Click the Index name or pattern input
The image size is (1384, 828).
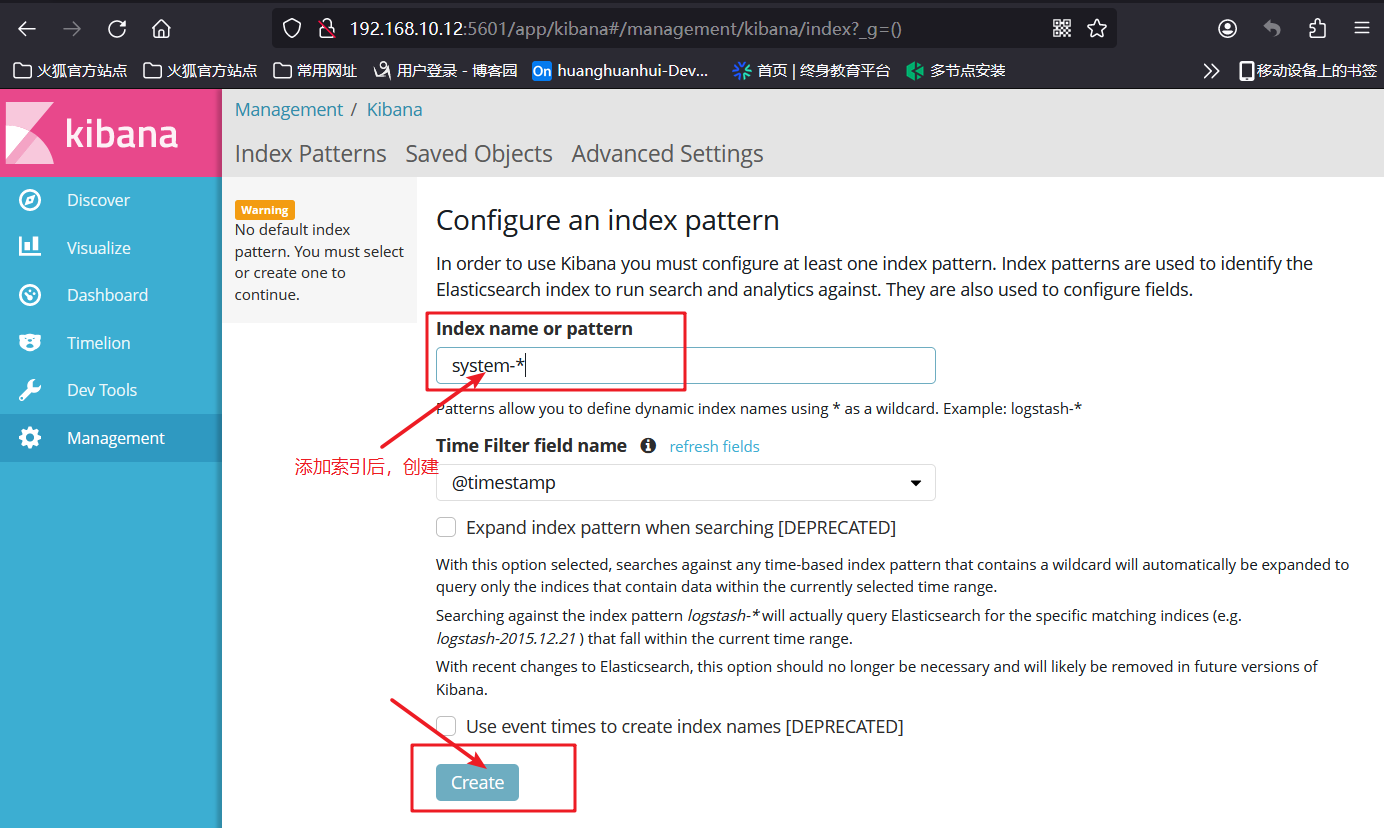[x=686, y=365]
